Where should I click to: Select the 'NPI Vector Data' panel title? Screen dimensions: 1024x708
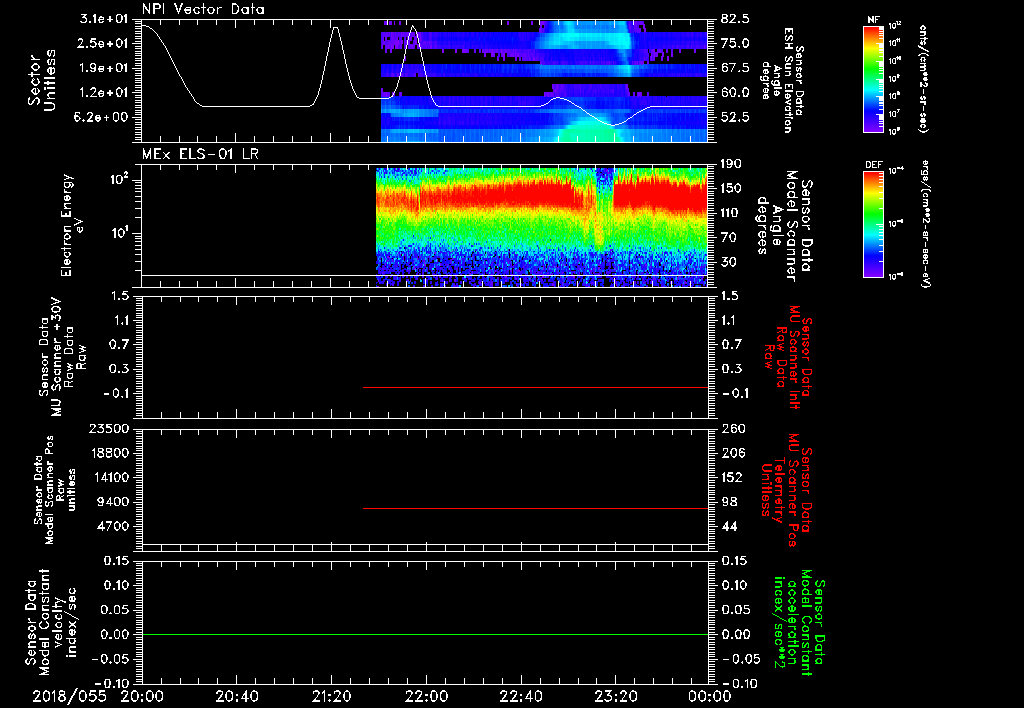[x=203, y=9]
